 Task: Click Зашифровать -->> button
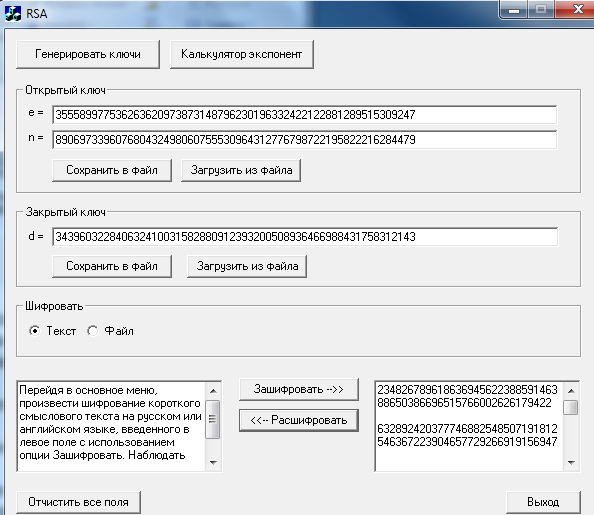pyautogui.click(x=299, y=389)
